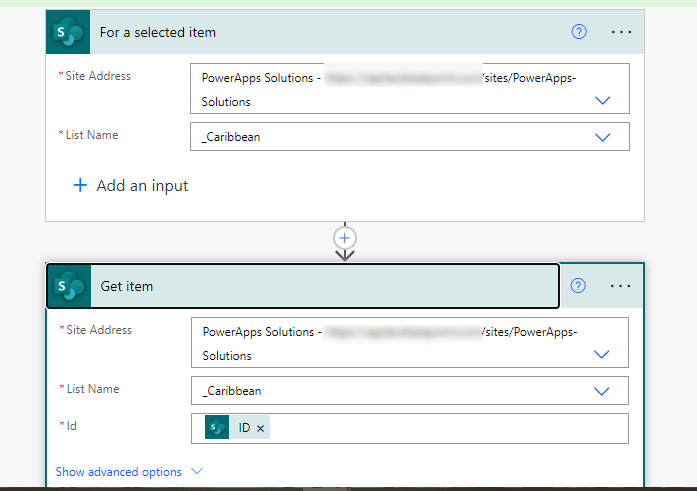
Task: Click the plus icon beside 'Add an input'
Action: [x=80, y=185]
